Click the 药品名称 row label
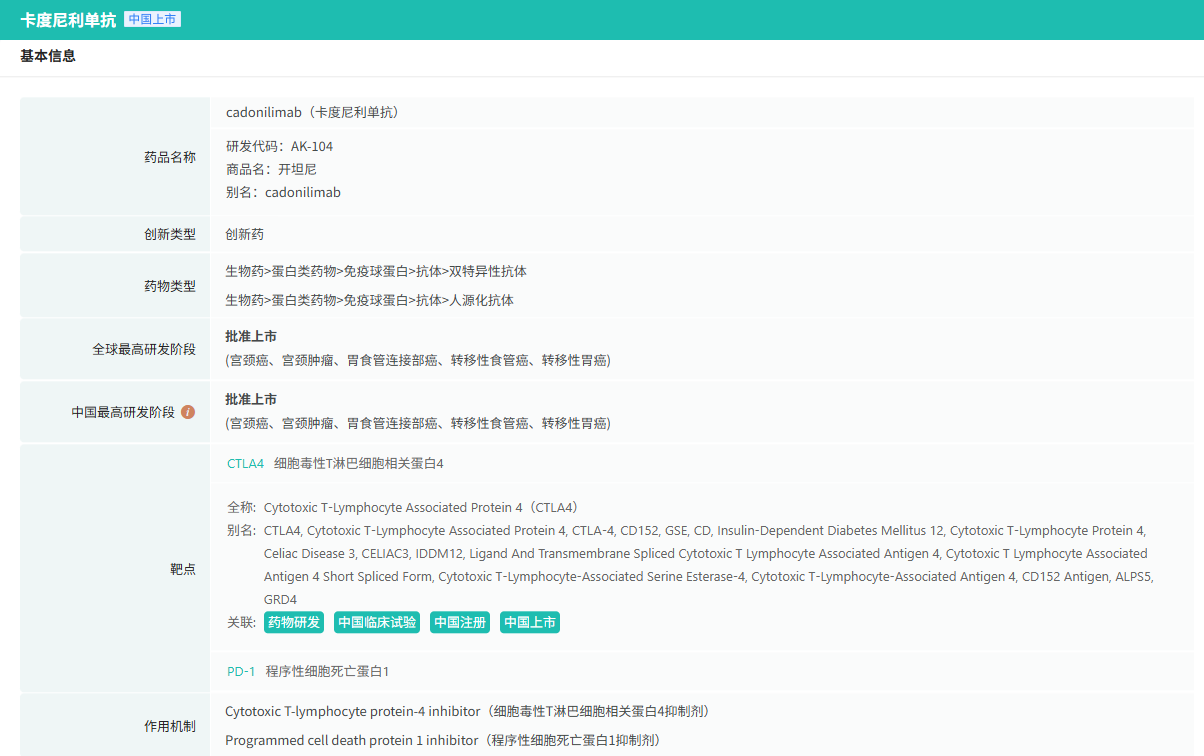The height and width of the screenshot is (756, 1204). [x=170, y=157]
